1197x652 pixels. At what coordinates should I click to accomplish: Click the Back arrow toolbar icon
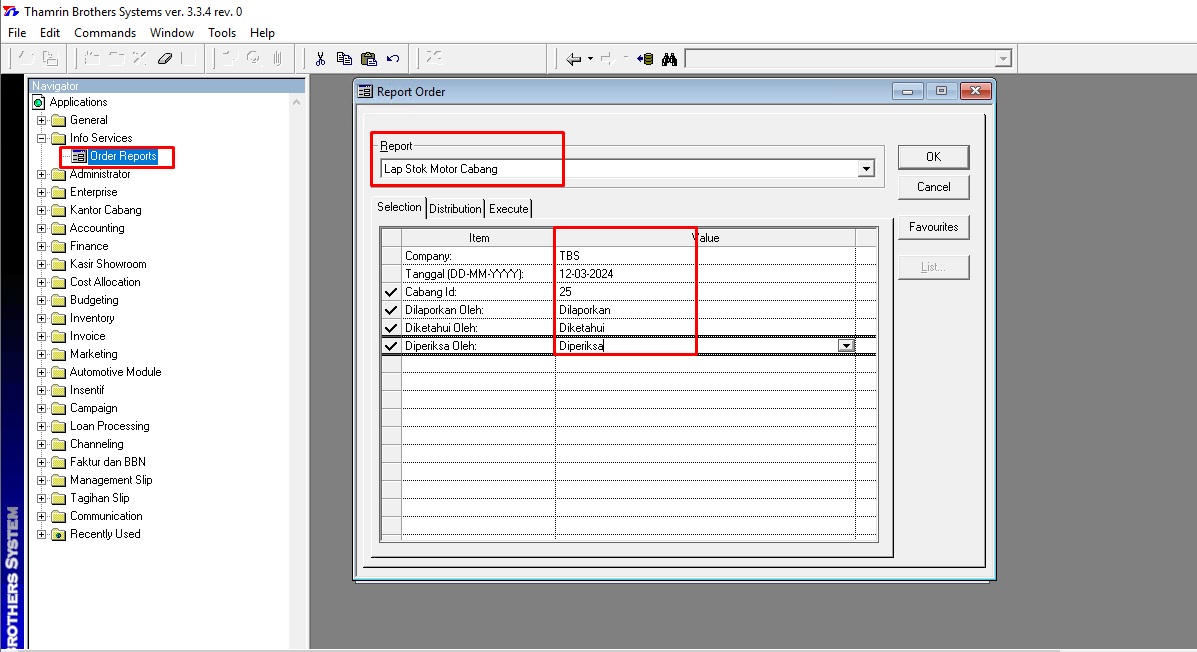point(573,59)
